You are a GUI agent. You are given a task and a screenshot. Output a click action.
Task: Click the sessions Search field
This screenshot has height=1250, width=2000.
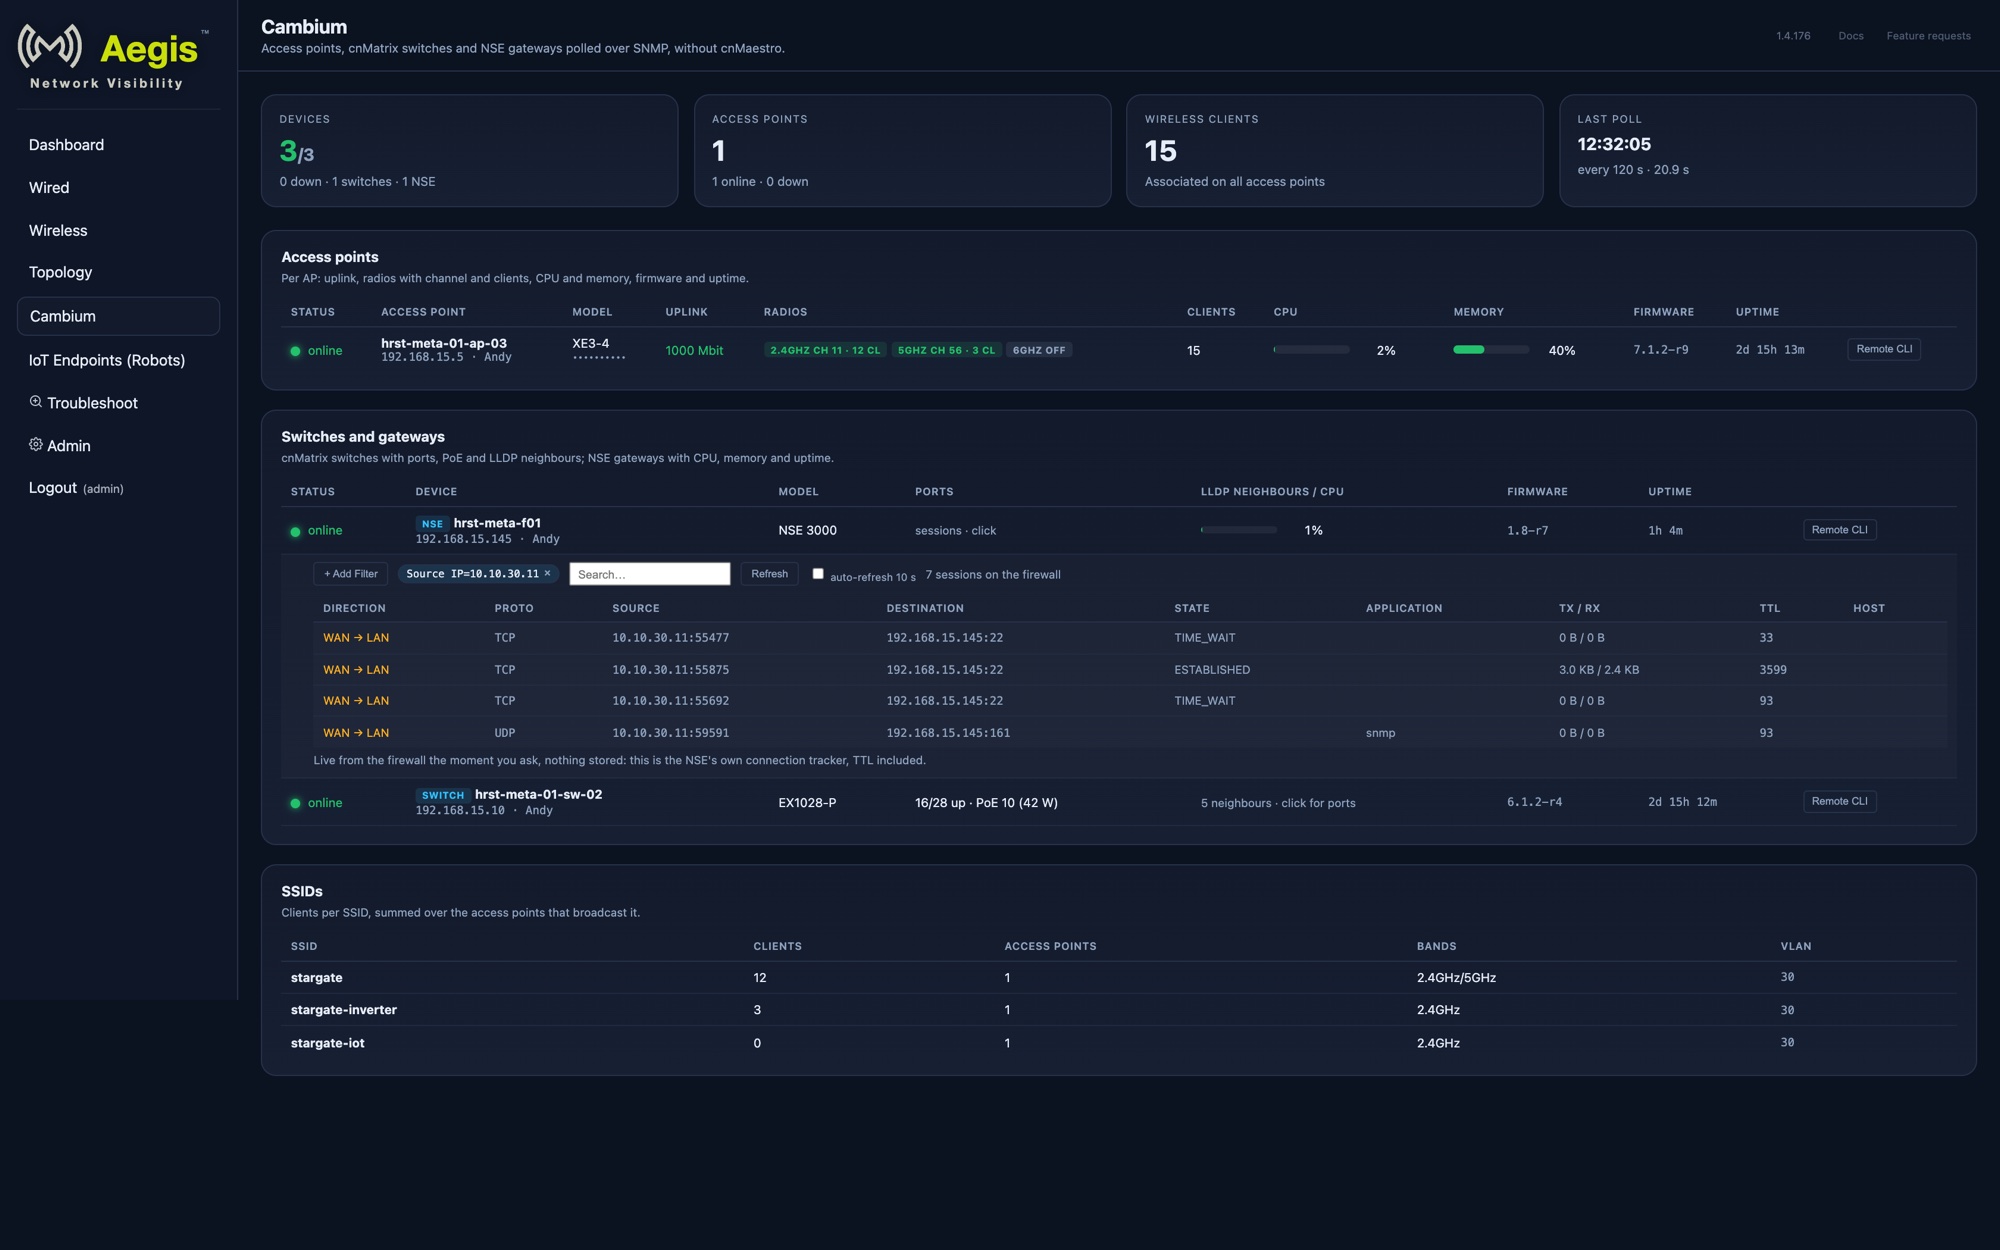click(650, 574)
